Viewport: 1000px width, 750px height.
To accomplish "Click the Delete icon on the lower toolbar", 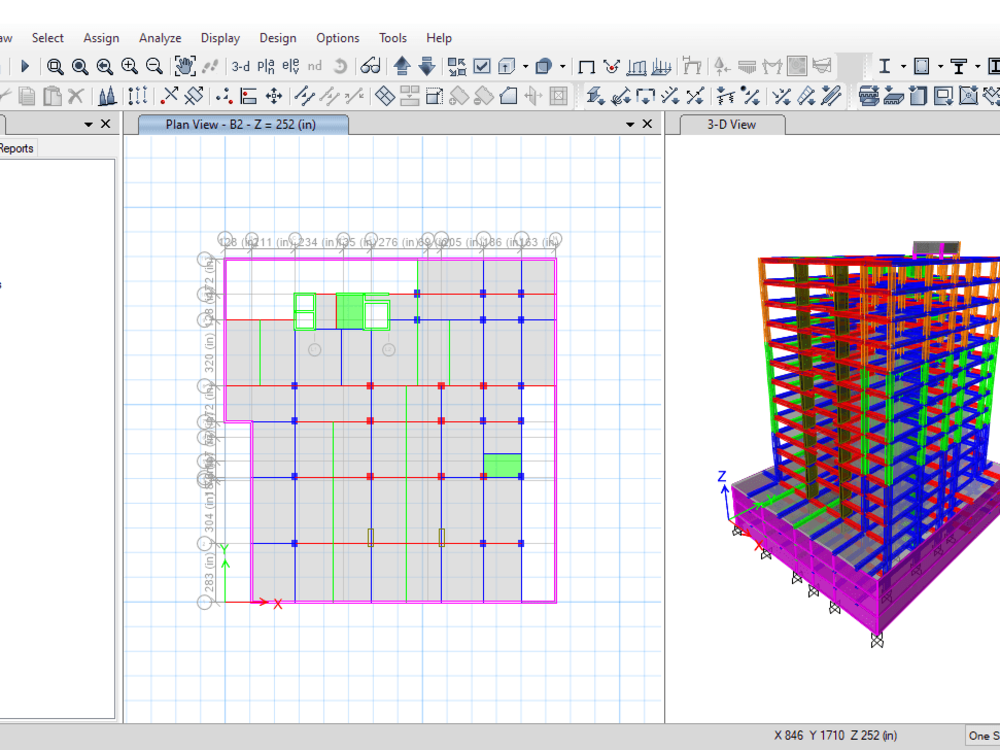I will tap(75, 95).
